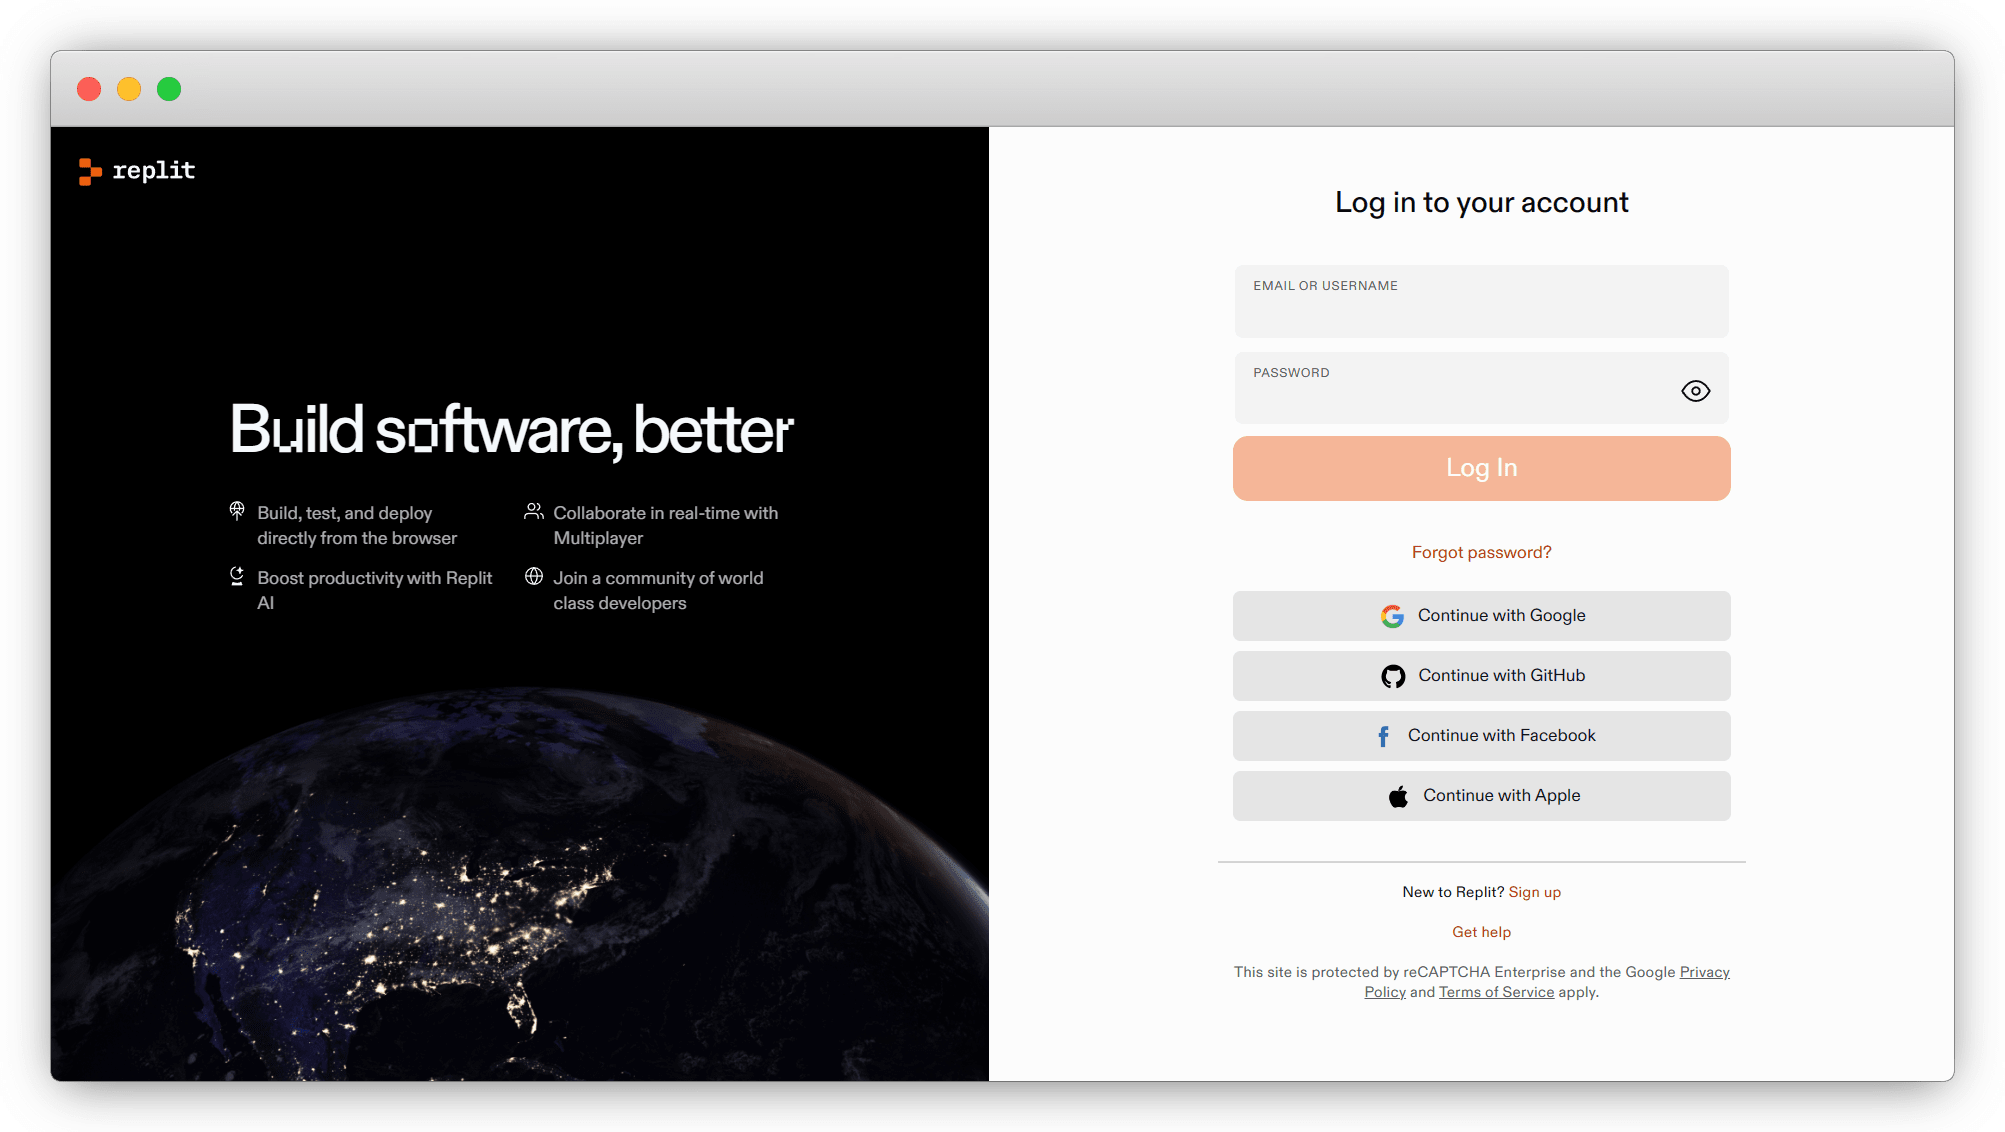
Task: Click the GitHub octocat icon
Action: click(x=1393, y=677)
